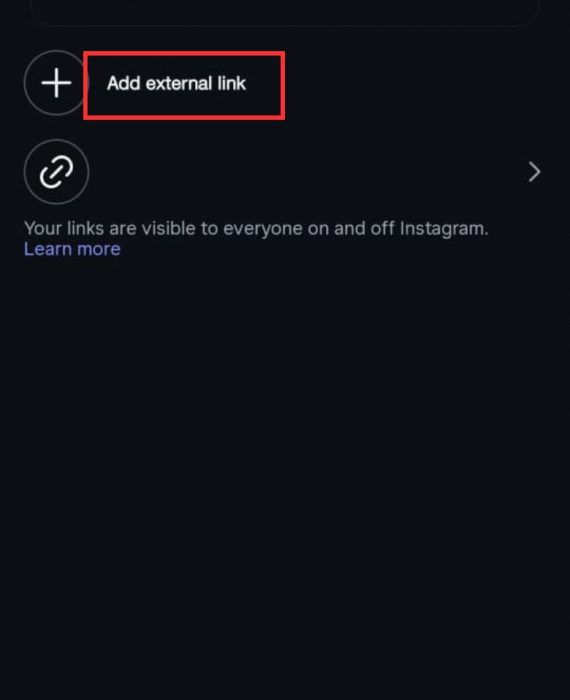Click the plus icon beside Add external link

coord(56,83)
